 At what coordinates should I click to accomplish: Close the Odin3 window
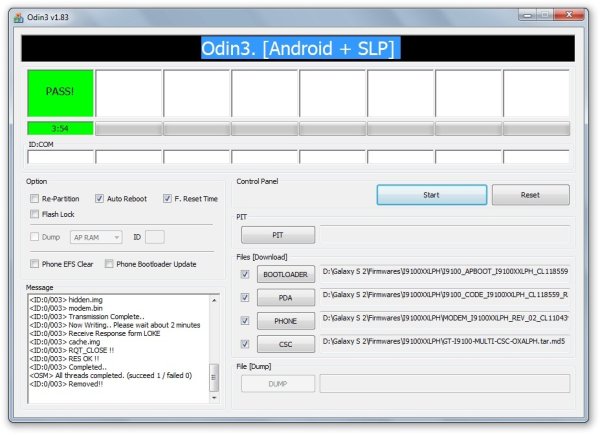pos(569,15)
